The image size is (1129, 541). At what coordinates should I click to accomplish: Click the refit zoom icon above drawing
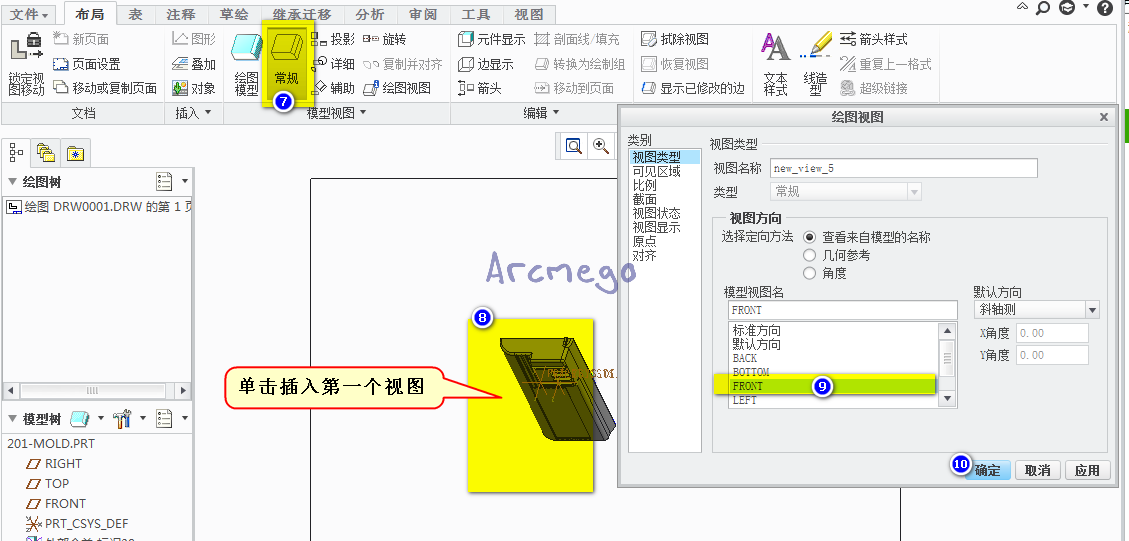pos(574,146)
